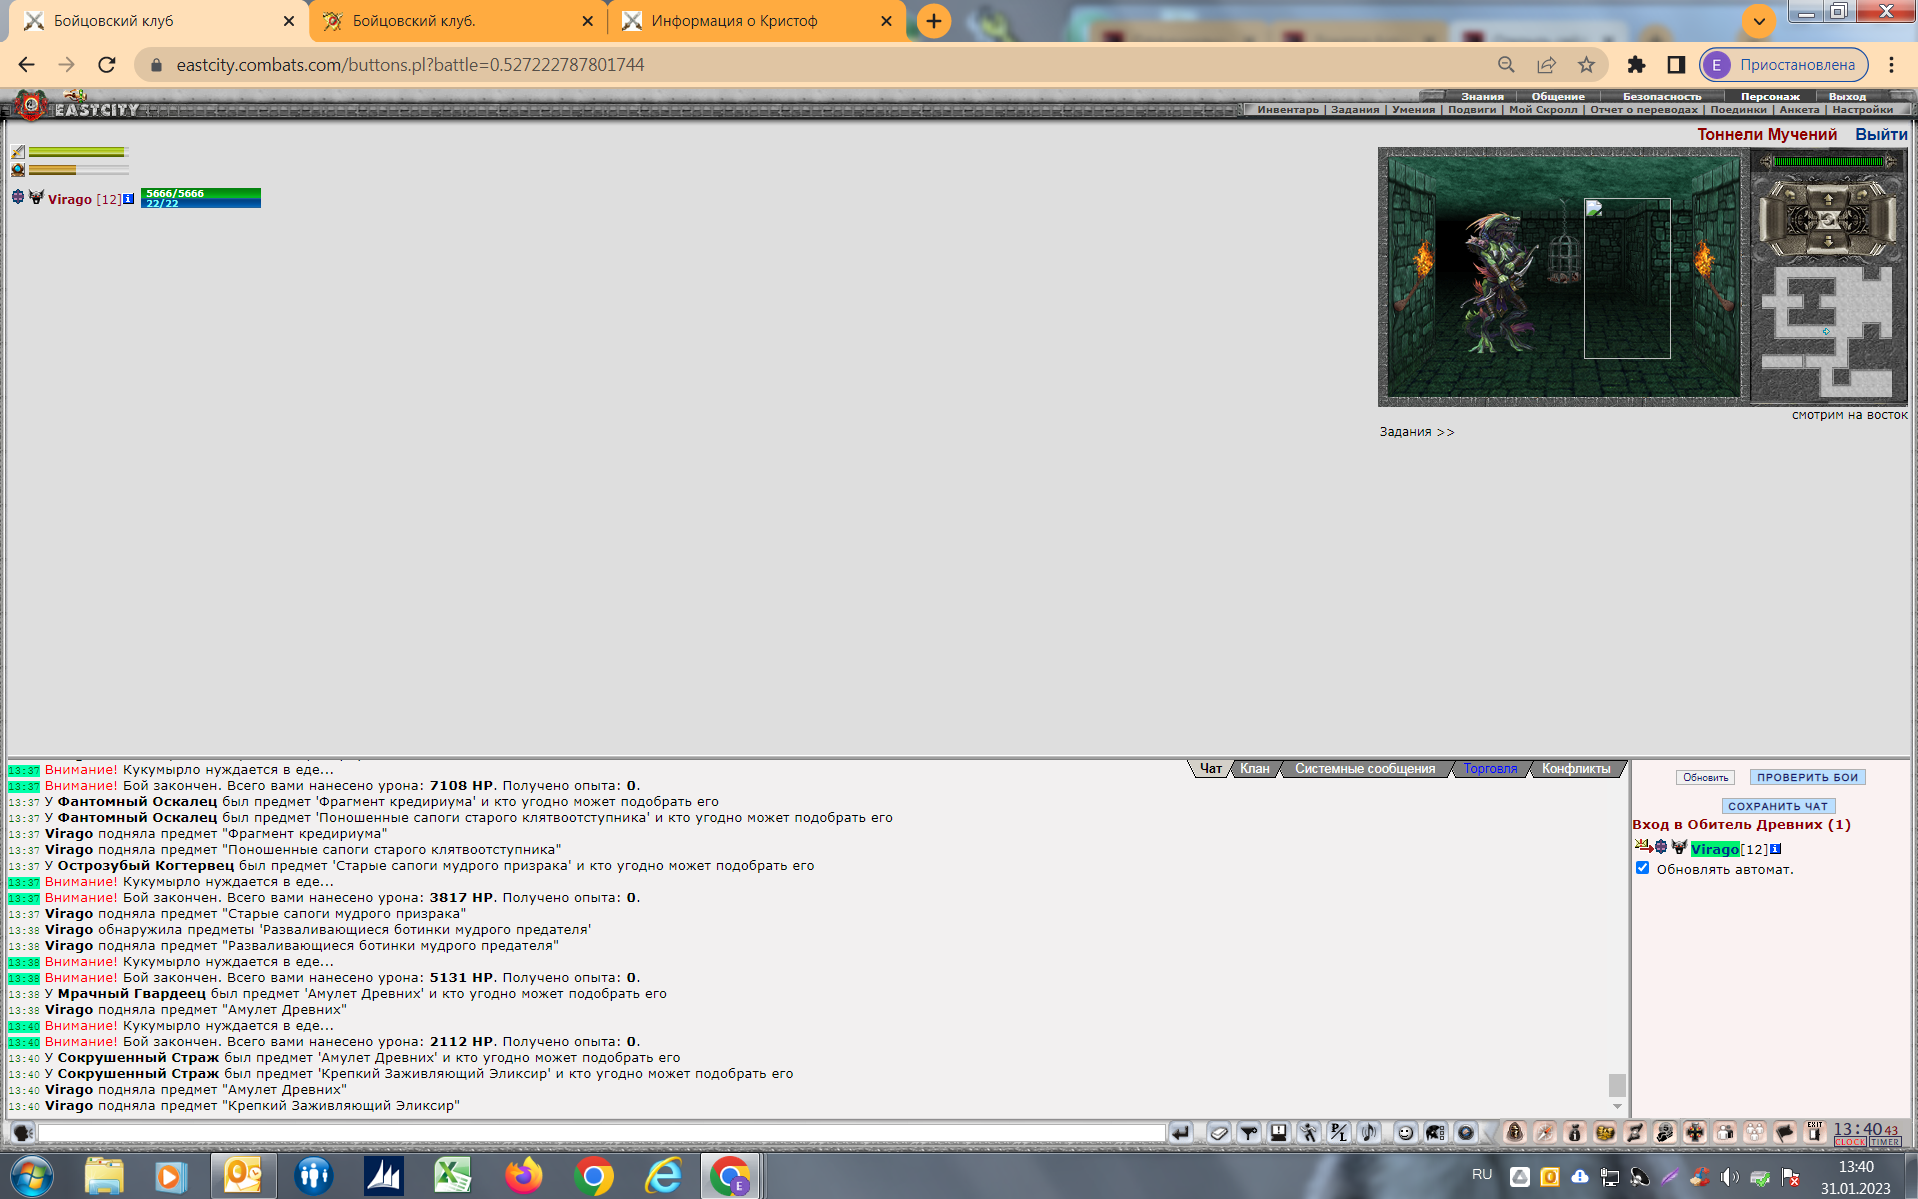Screen dimensions: 1918x1199
Task: Open Firefox from the Windows taskbar
Action: tap(523, 1175)
